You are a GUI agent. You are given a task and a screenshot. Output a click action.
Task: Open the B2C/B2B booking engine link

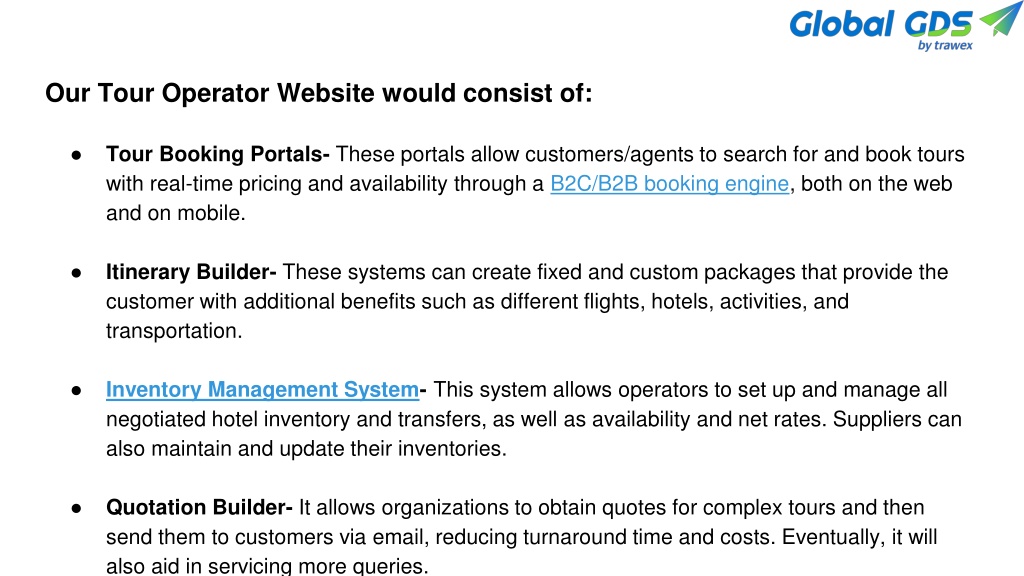[669, 184]
